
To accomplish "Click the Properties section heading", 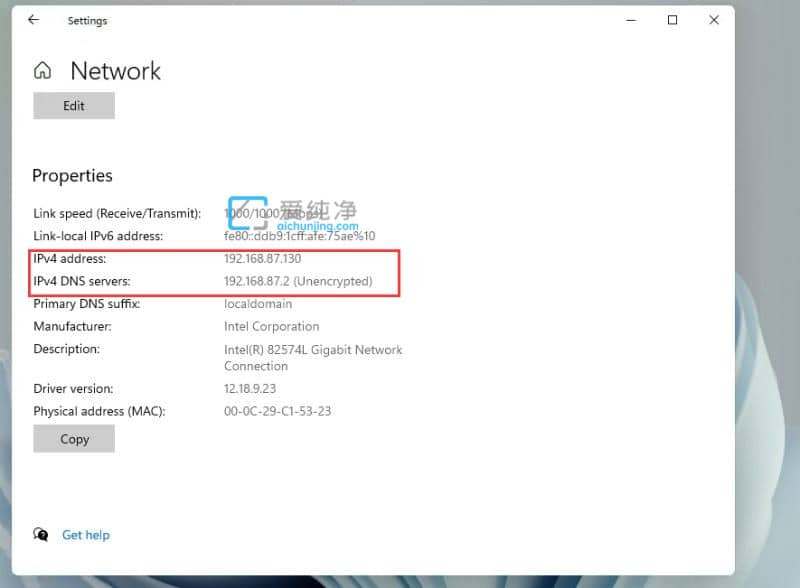I will 72,175.
